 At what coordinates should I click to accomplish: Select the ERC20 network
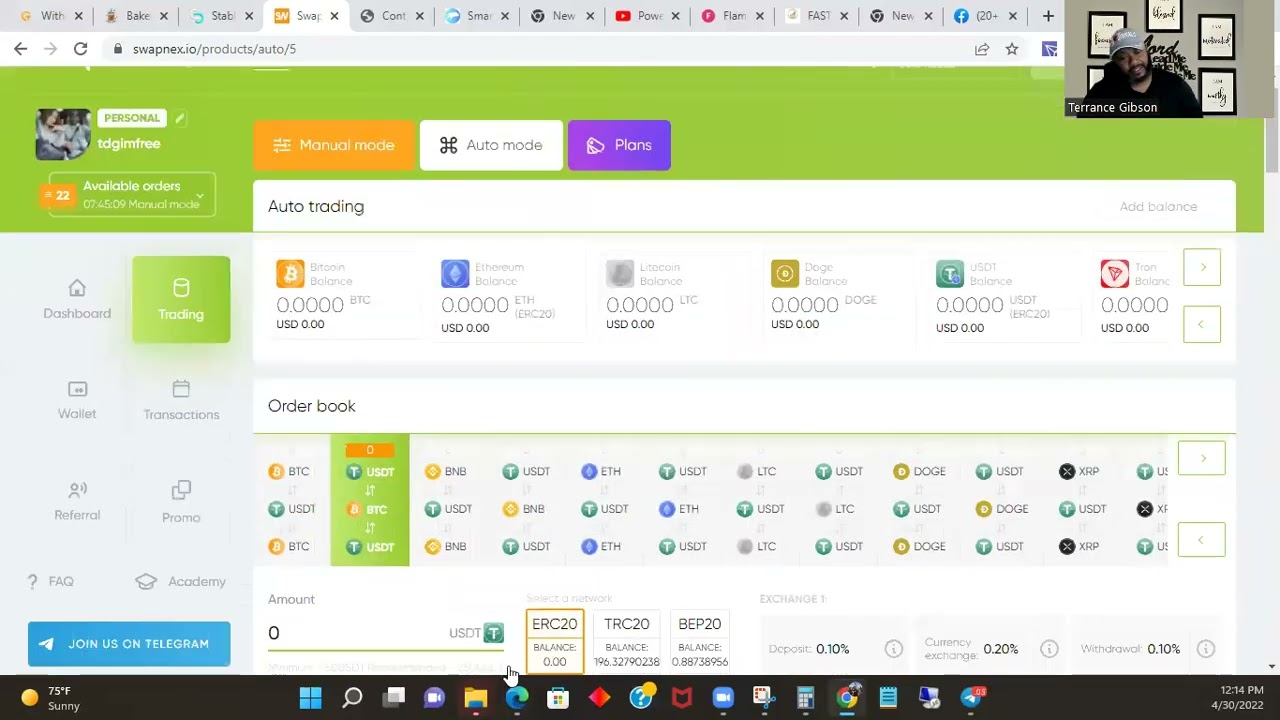pyautogui.click(x=555, y=641)
